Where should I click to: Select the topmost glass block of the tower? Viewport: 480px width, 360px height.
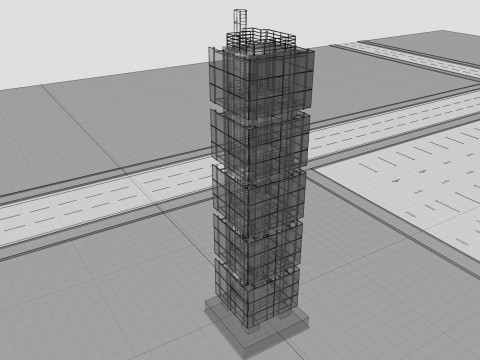[261, 83]
